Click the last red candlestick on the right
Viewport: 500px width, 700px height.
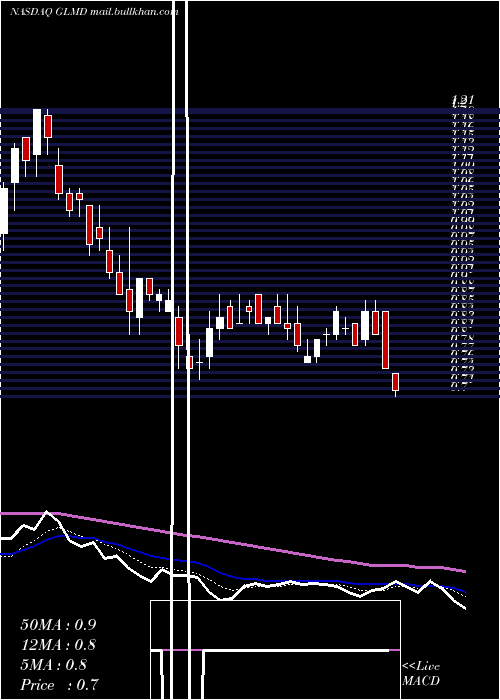point(395,382)
